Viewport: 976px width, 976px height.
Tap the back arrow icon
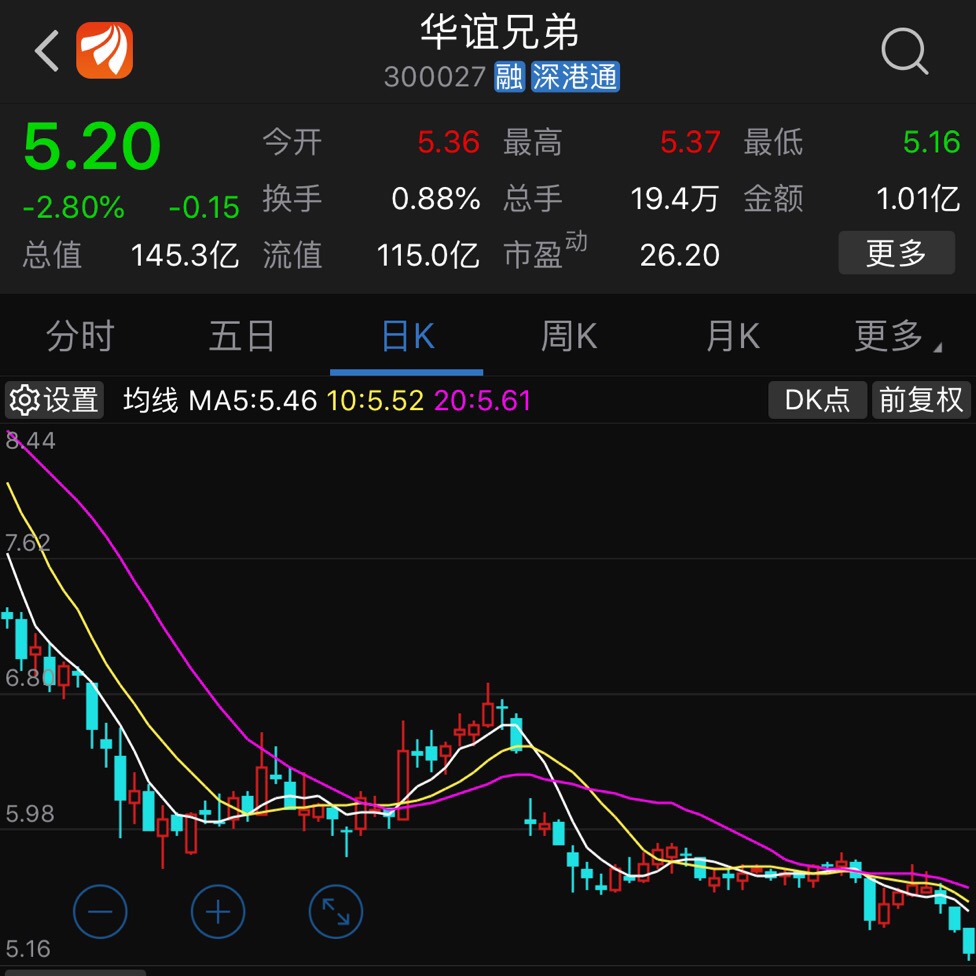[x=47, y=51]
